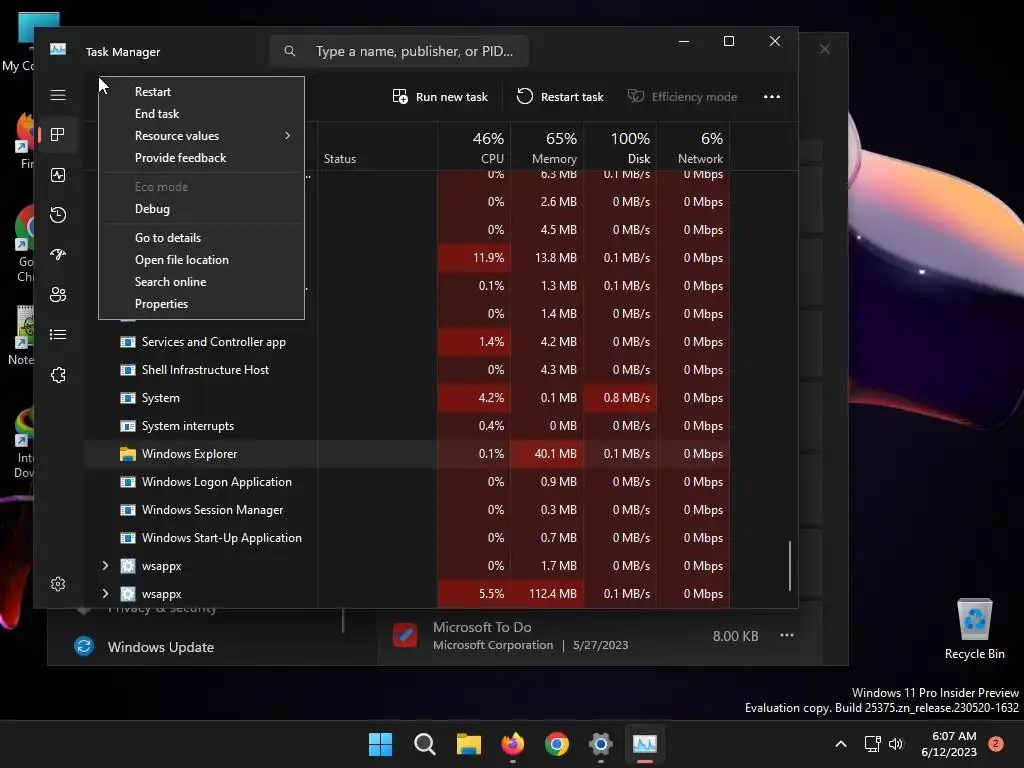1024x768 pixels.
Task: Open the more options ellipsis in Task Manager
Action: click(772, 97)
